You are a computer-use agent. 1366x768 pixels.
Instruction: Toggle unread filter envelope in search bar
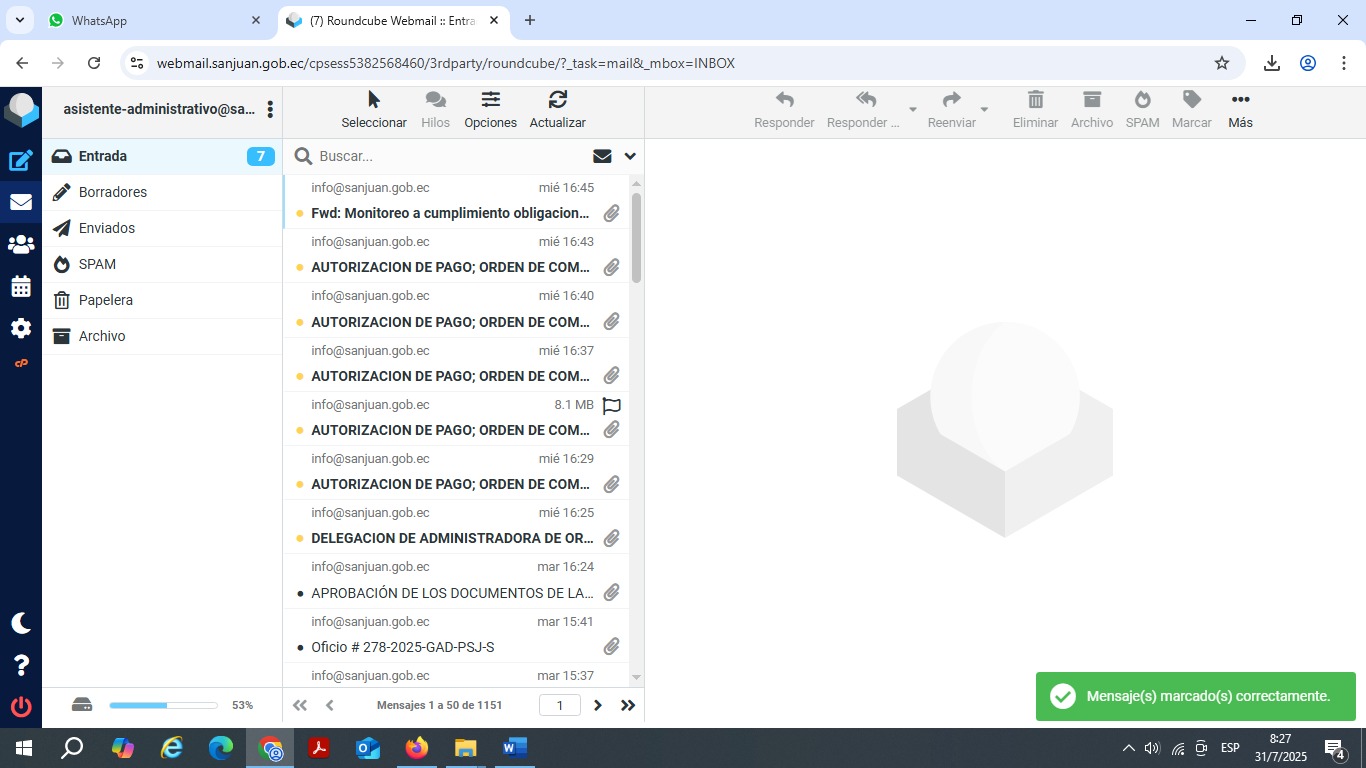point(602,156)
